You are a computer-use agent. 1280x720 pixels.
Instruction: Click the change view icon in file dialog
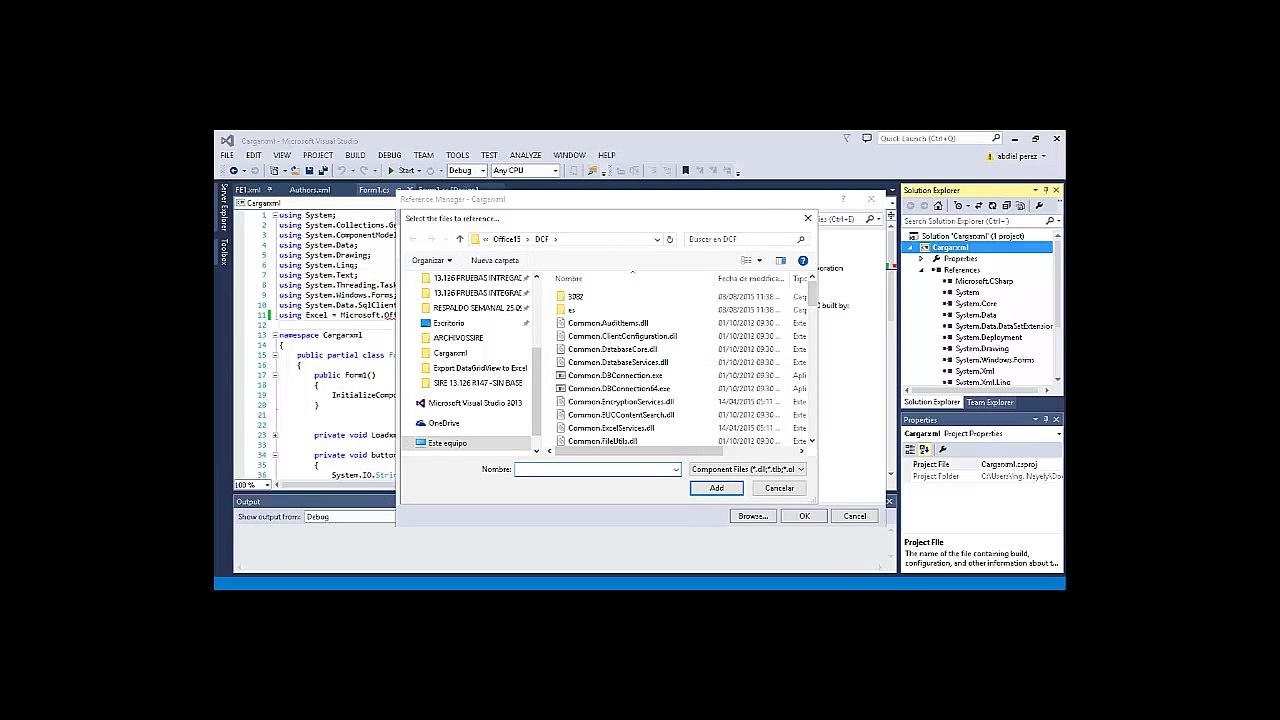coord(746,261)
